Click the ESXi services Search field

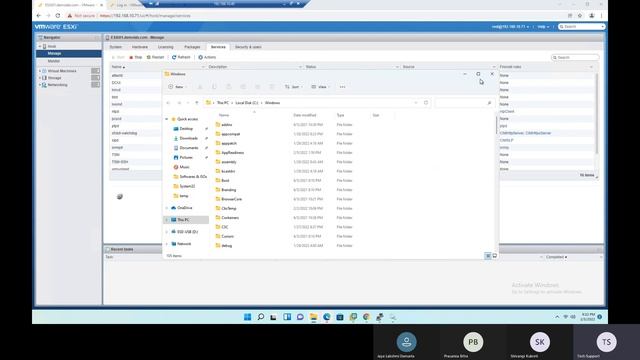[576, 58]
